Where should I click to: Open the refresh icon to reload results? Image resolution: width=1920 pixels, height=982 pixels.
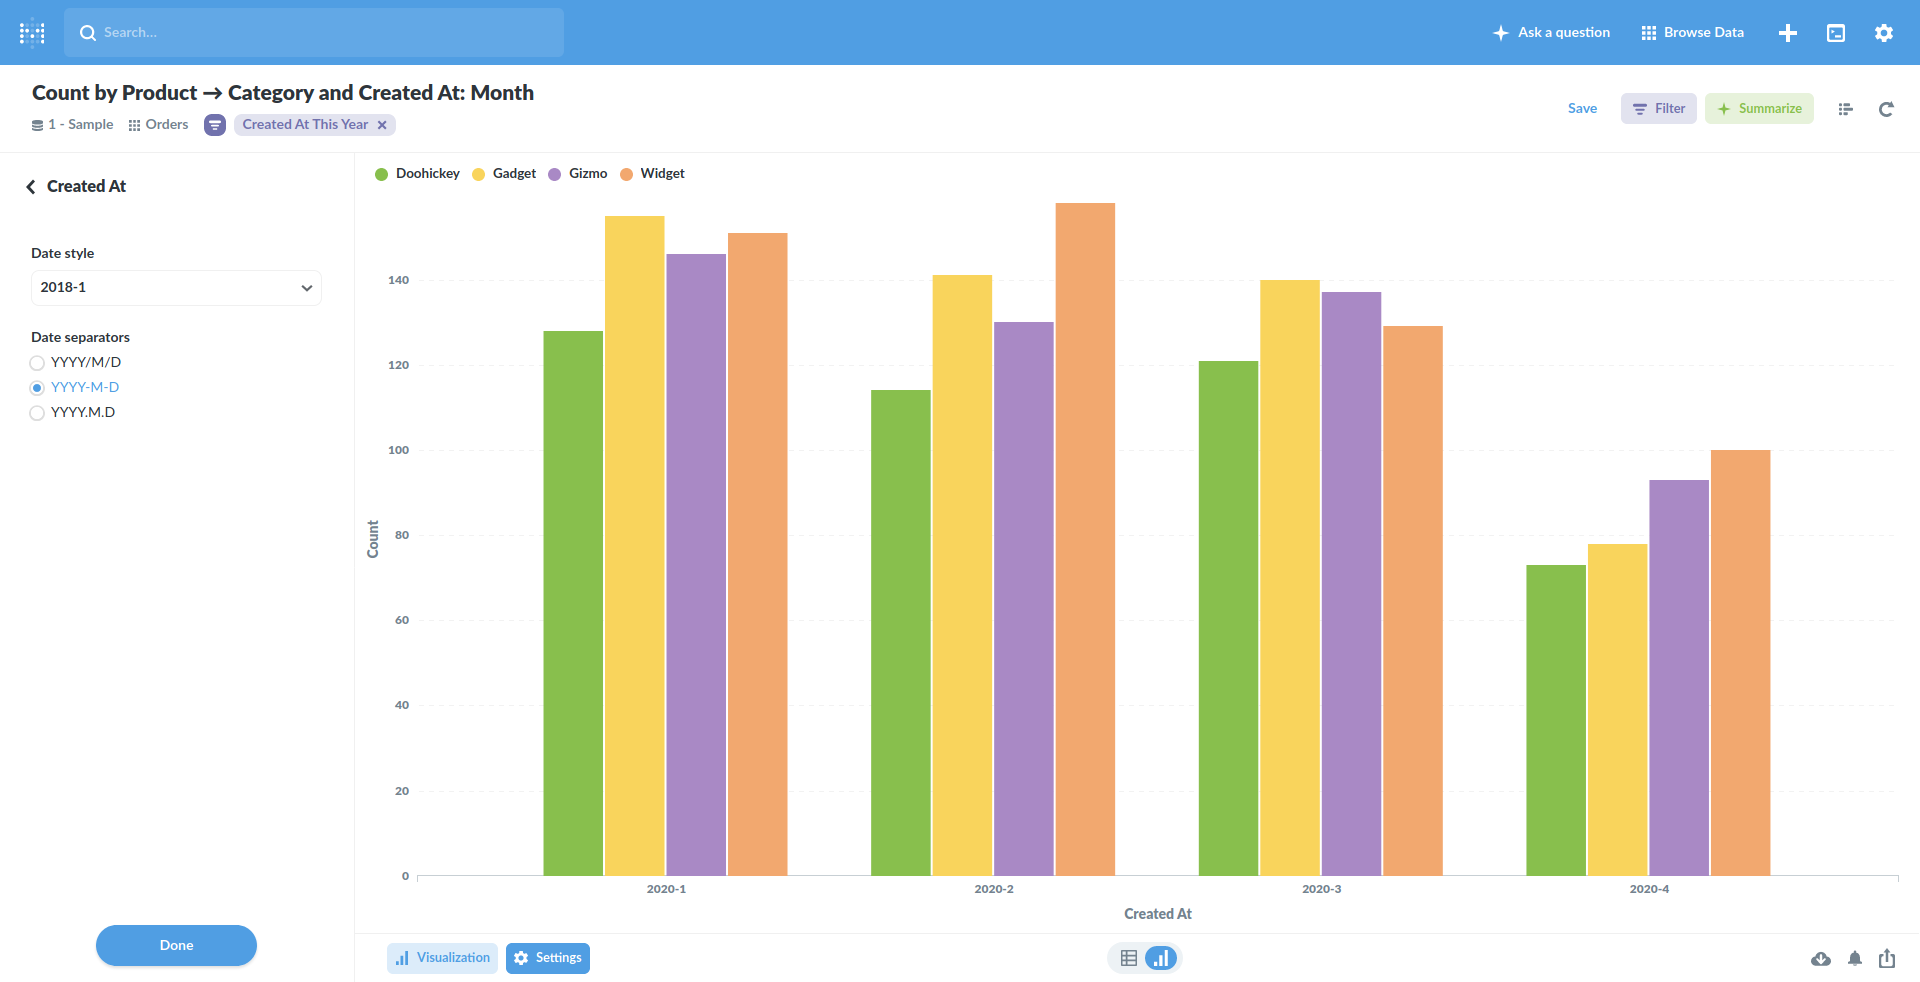[1886, 110]
